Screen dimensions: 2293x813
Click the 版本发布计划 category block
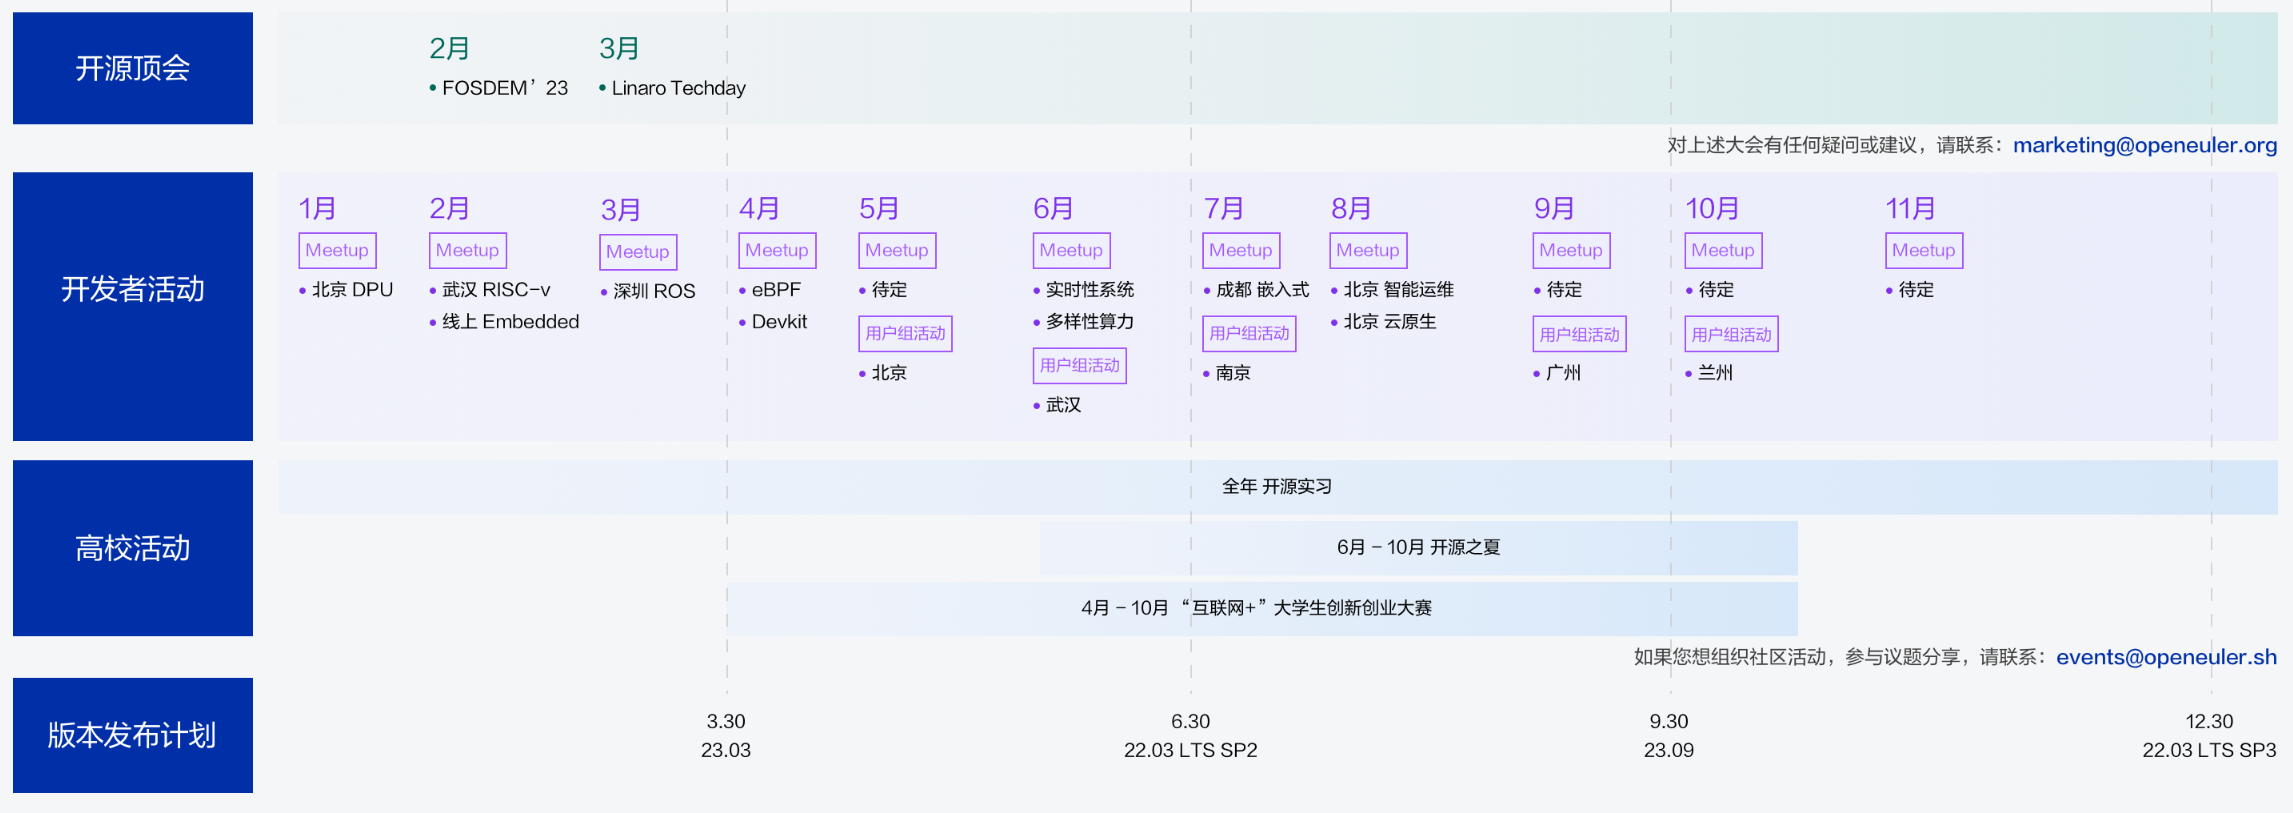[x=133, y=735]
